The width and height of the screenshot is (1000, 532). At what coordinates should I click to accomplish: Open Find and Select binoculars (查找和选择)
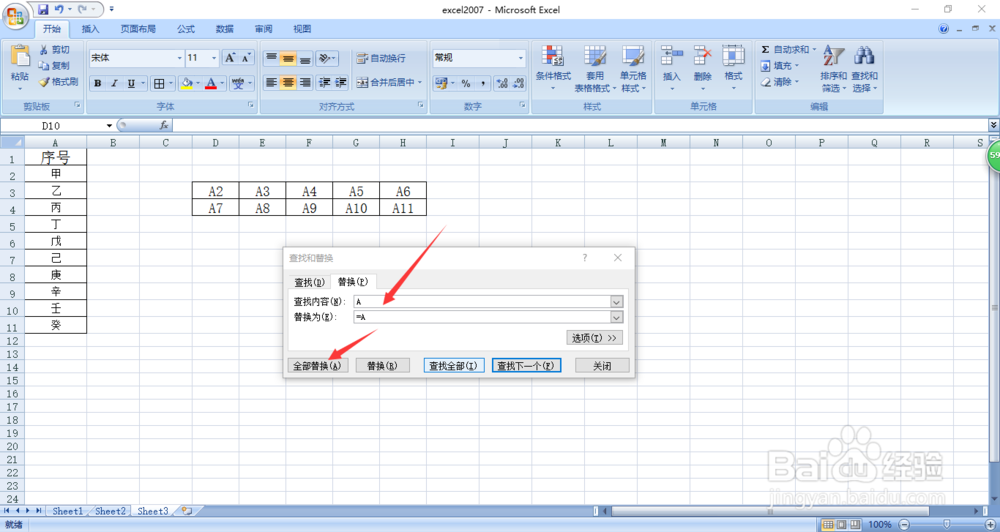coord(865,69)
